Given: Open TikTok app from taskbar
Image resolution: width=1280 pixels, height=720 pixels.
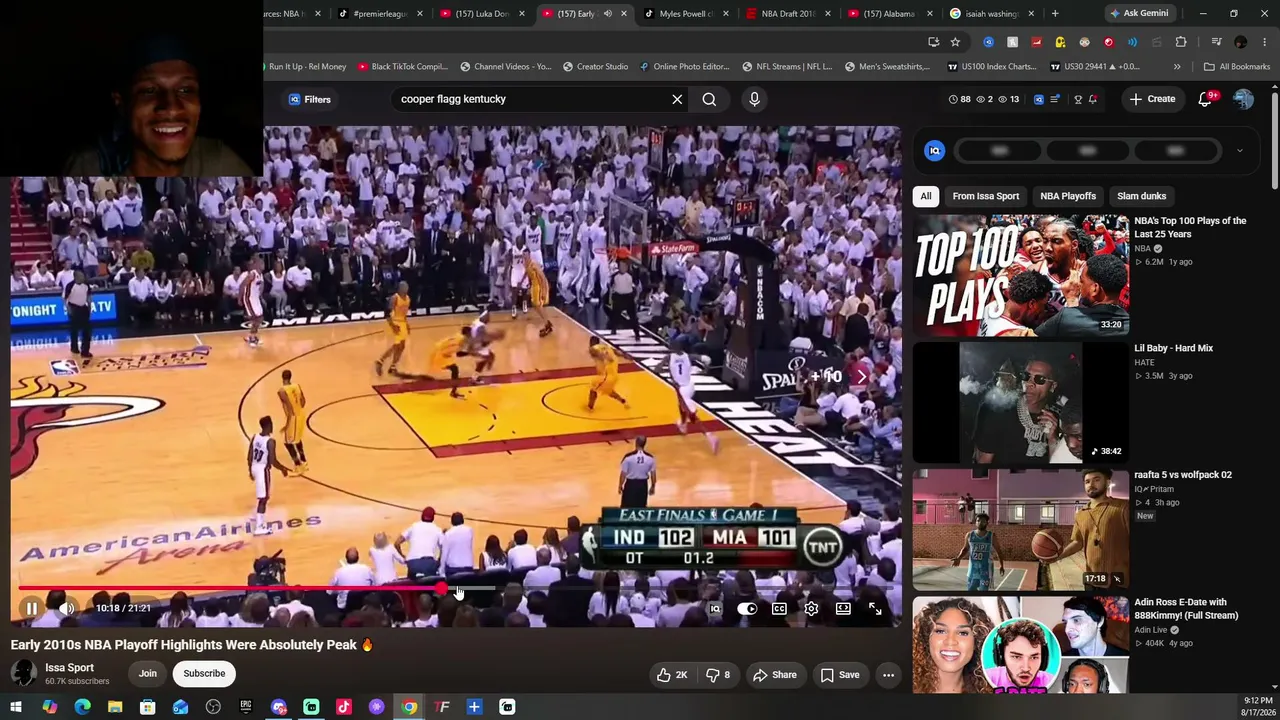Looking at the screenshot, I should pyautogui.click(x=344, y=707).
